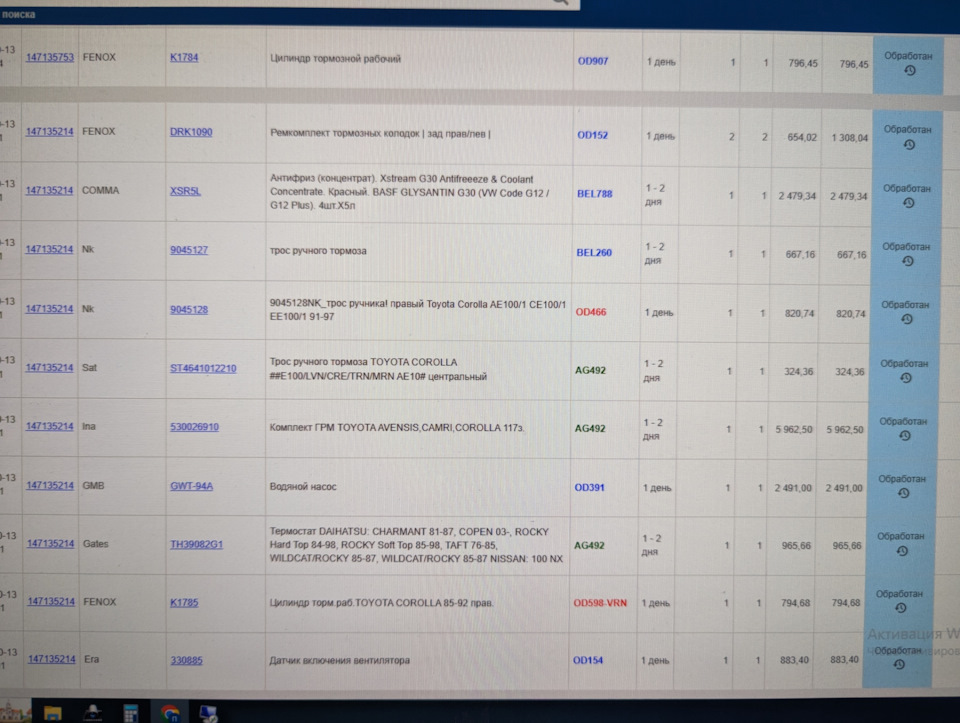
Task: Open article link 9045128
Action: tap(189, 310)
